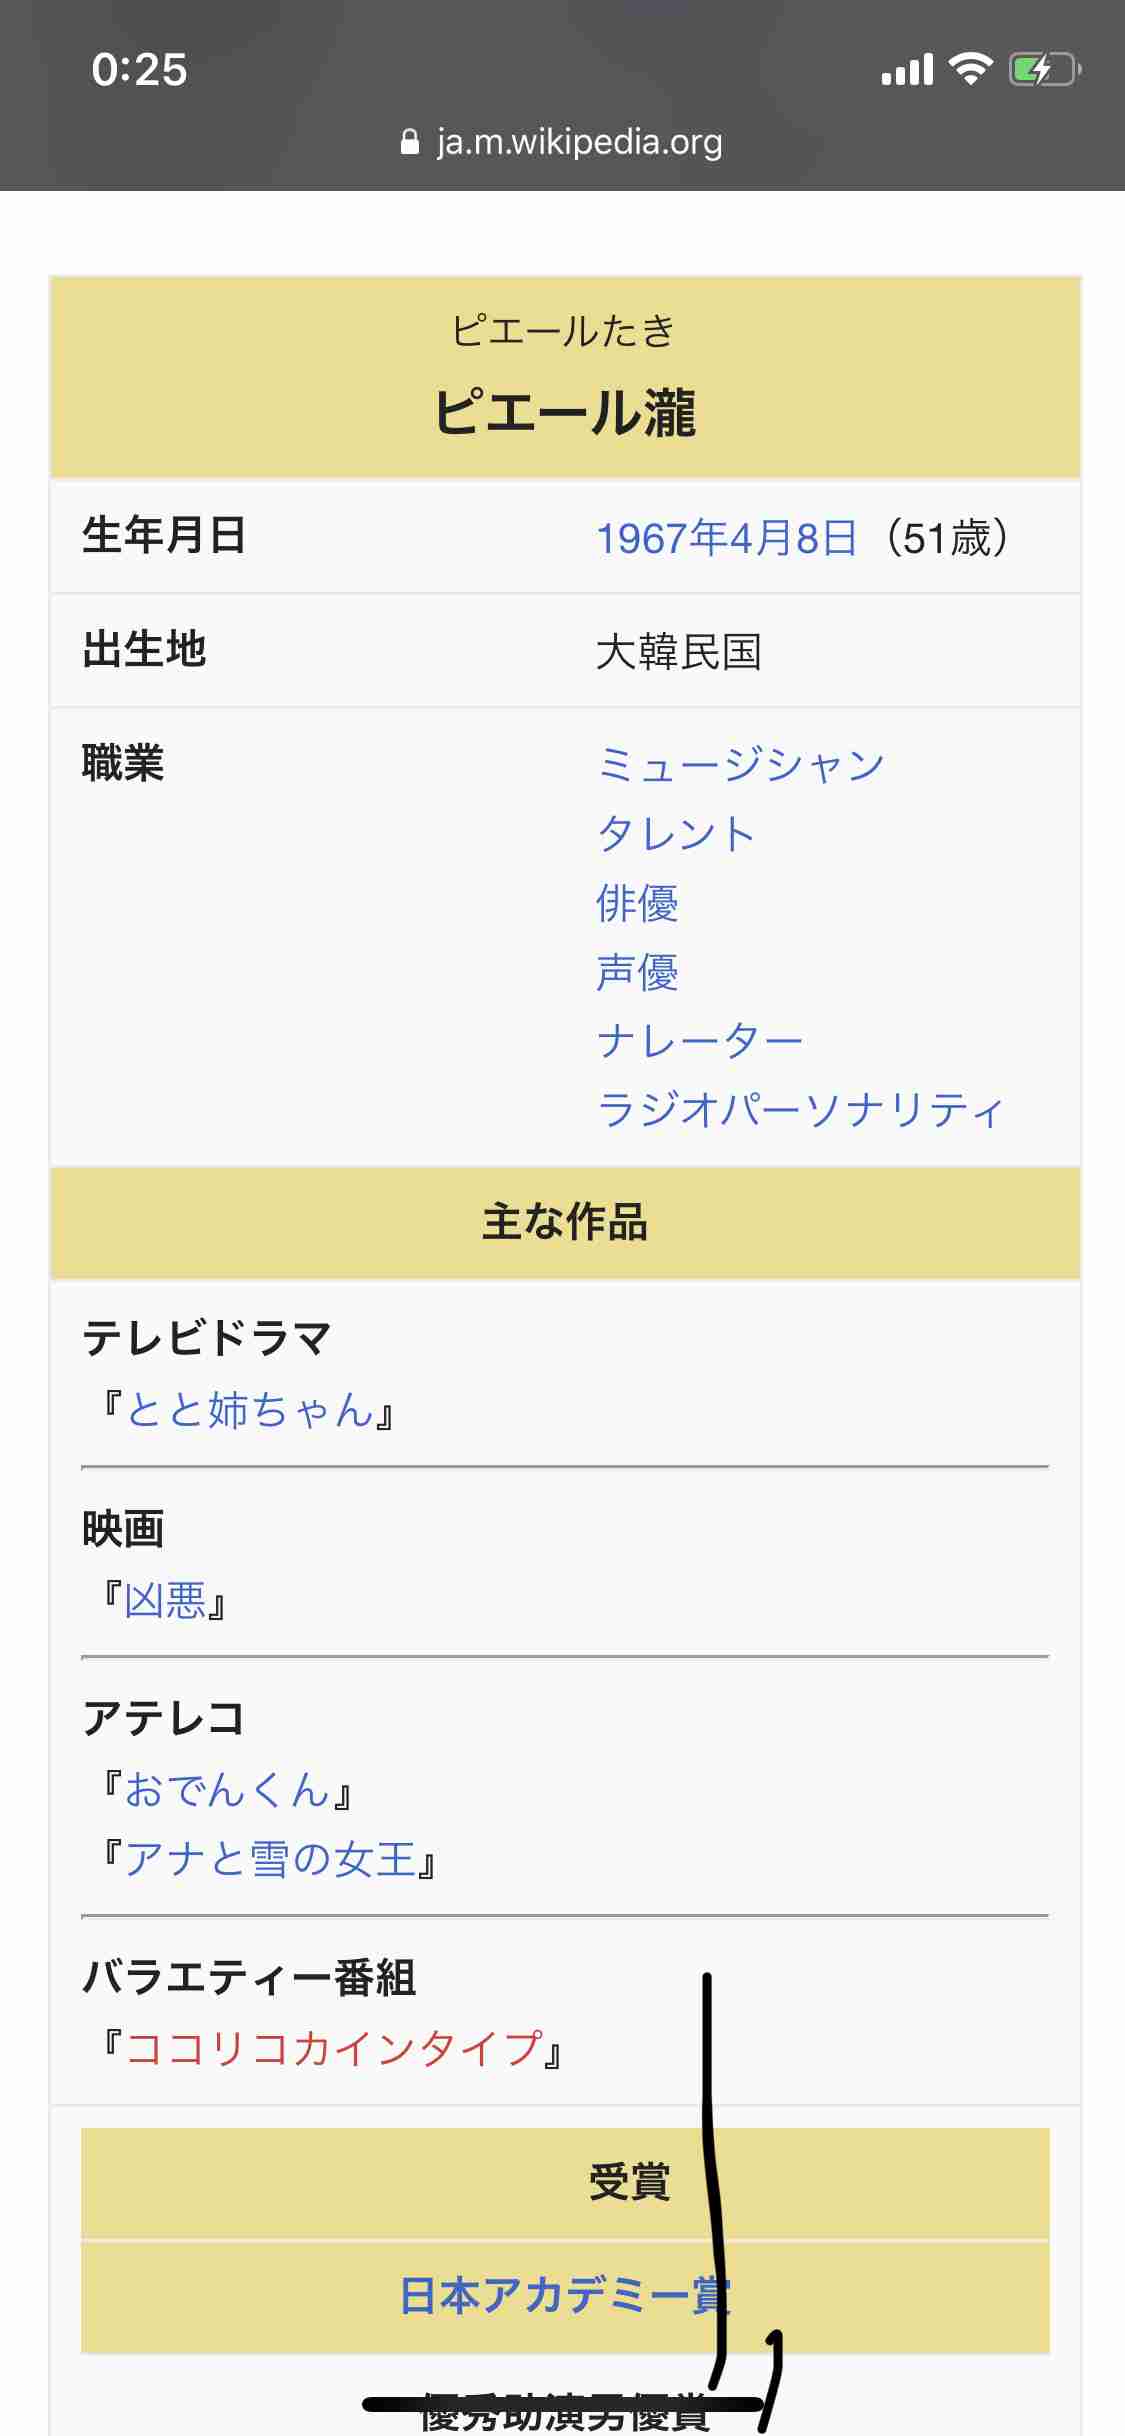This screenshot has width=1125, height=2436.
Task: Follow the 俳優 link
Action: (637, 903)
